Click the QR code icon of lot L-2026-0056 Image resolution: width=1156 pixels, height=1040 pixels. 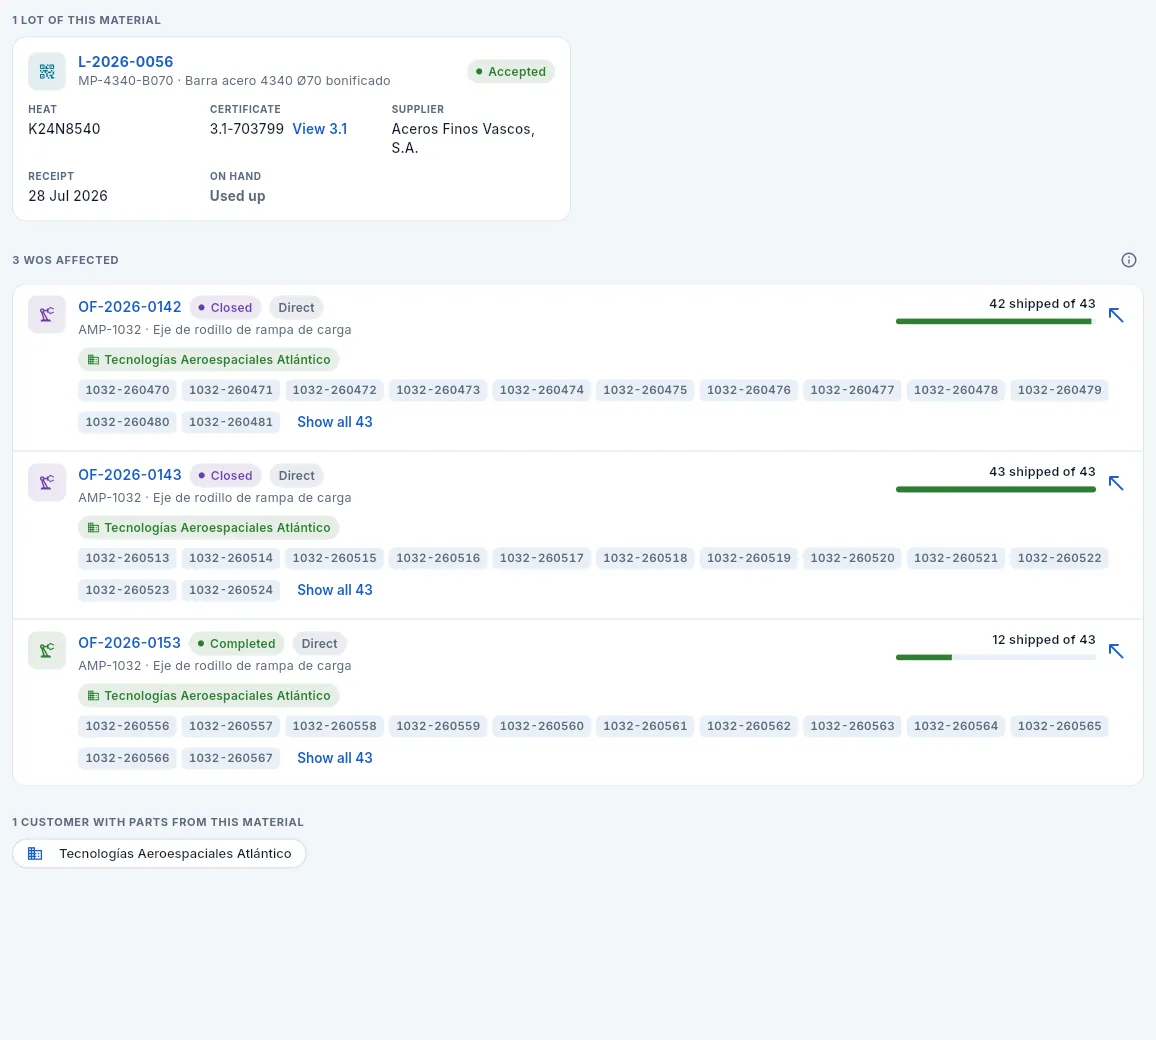pyautogui.click(x=47, y=71)
